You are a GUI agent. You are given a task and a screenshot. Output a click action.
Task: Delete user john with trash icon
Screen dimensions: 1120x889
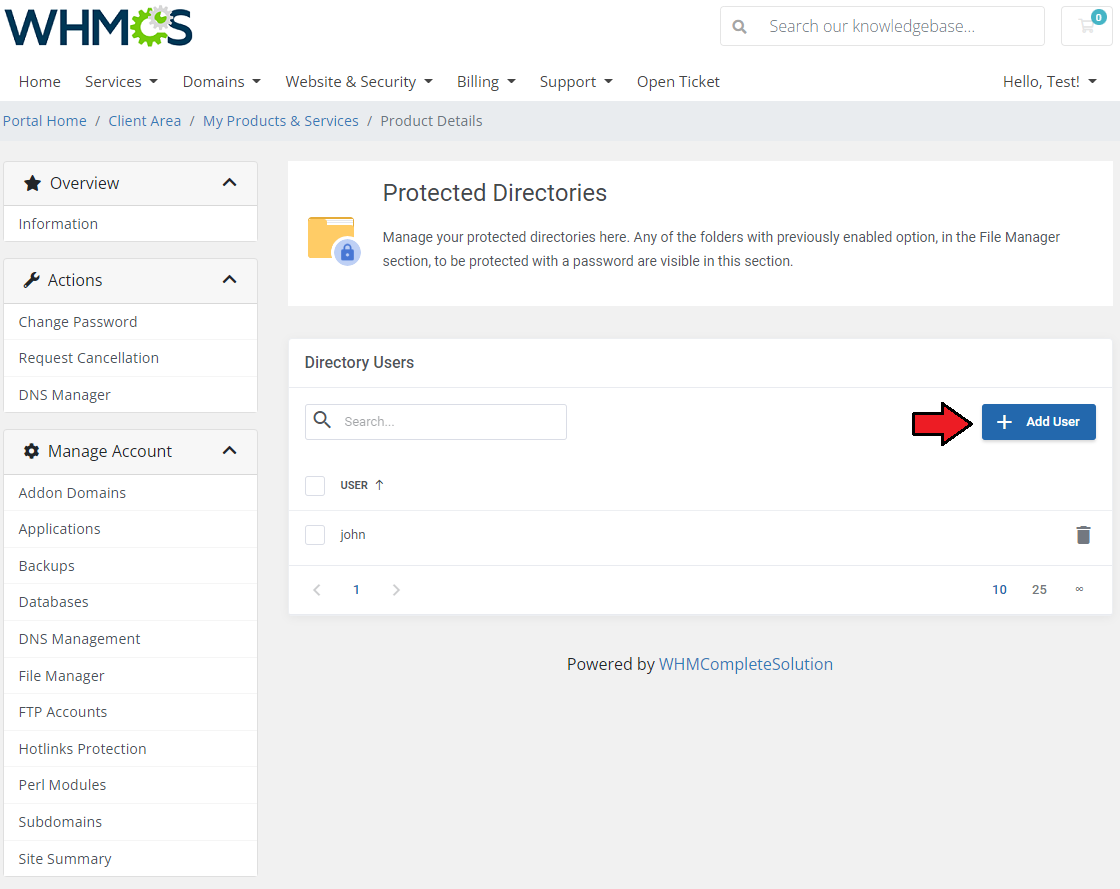(1083, 535)
